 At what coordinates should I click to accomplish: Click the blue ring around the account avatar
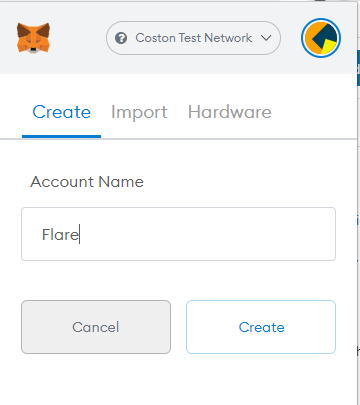(x=321, y=19)
